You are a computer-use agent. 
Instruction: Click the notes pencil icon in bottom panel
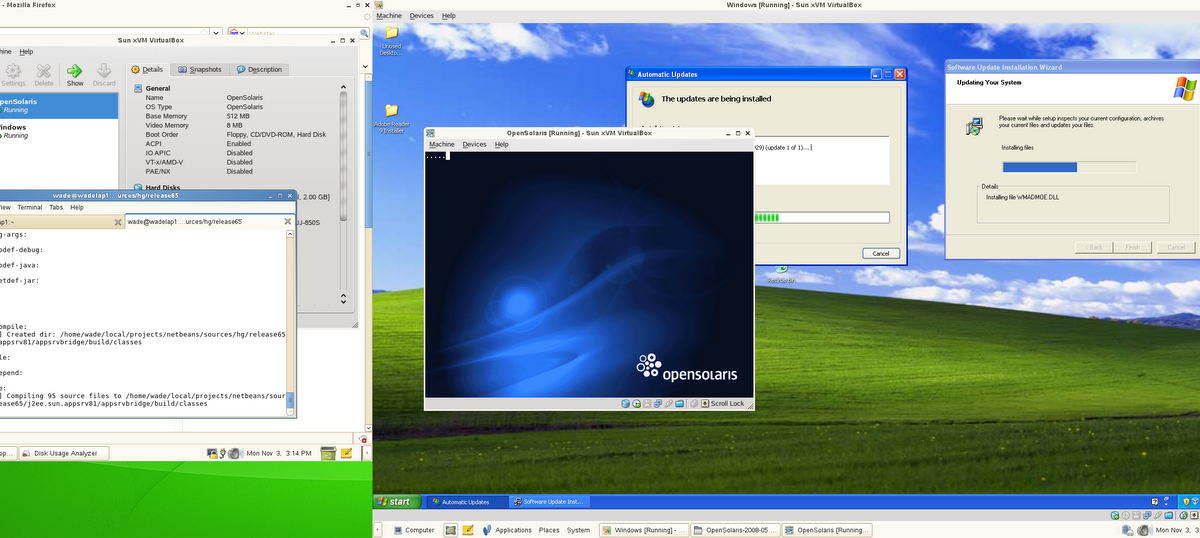point(467,530)
